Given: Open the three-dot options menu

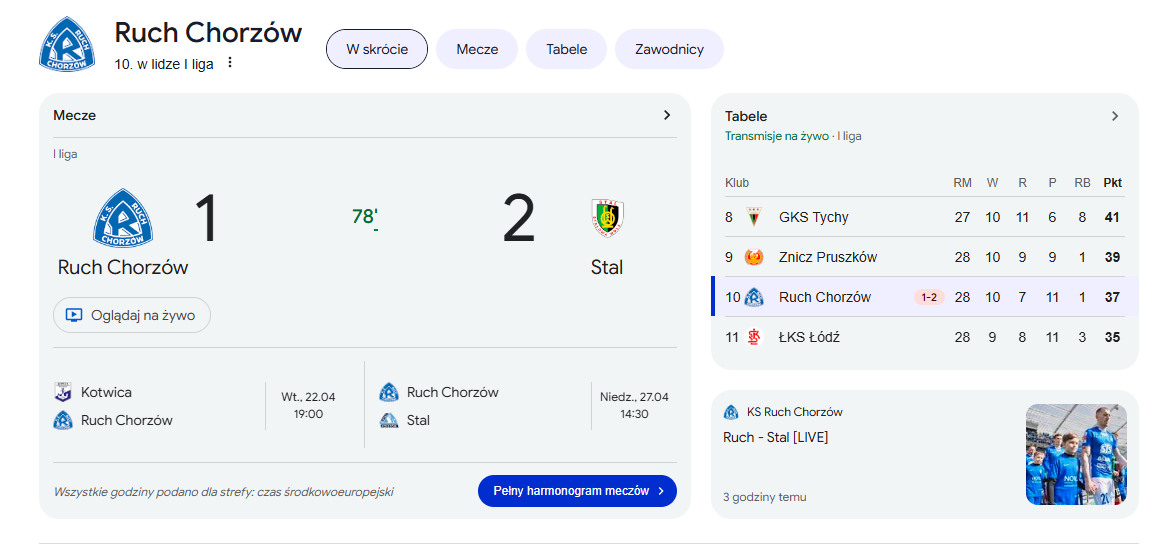Looking at the screenshot, I should coord(230,63).
